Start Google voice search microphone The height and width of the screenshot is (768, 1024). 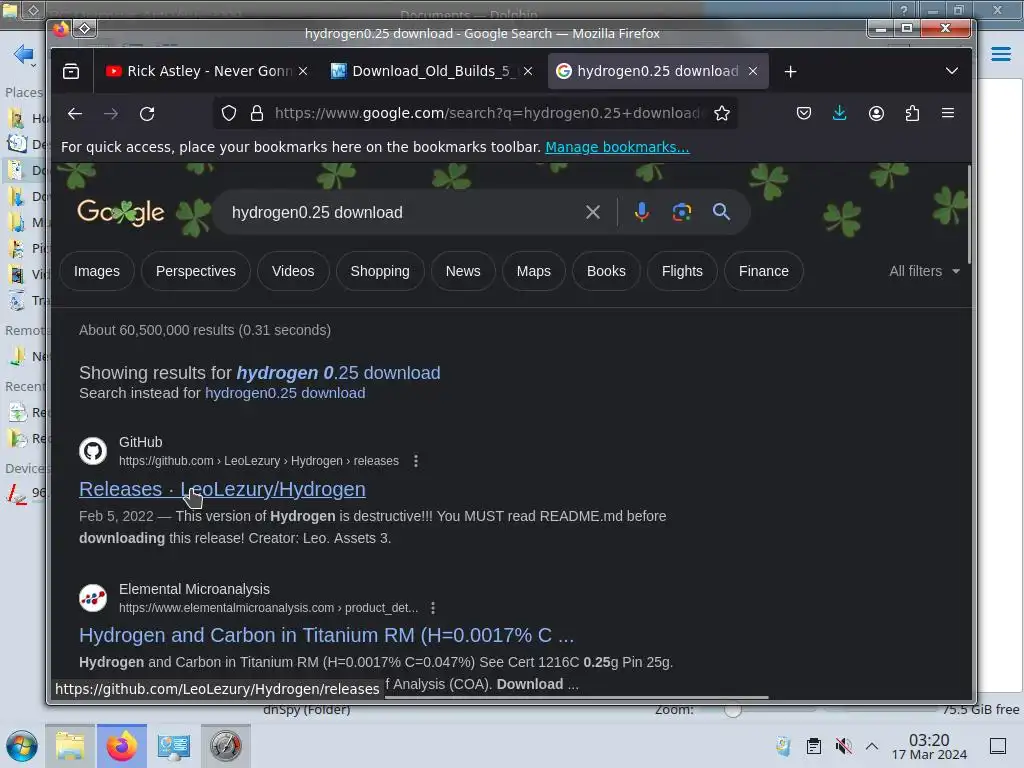click(x=642, y=212)
